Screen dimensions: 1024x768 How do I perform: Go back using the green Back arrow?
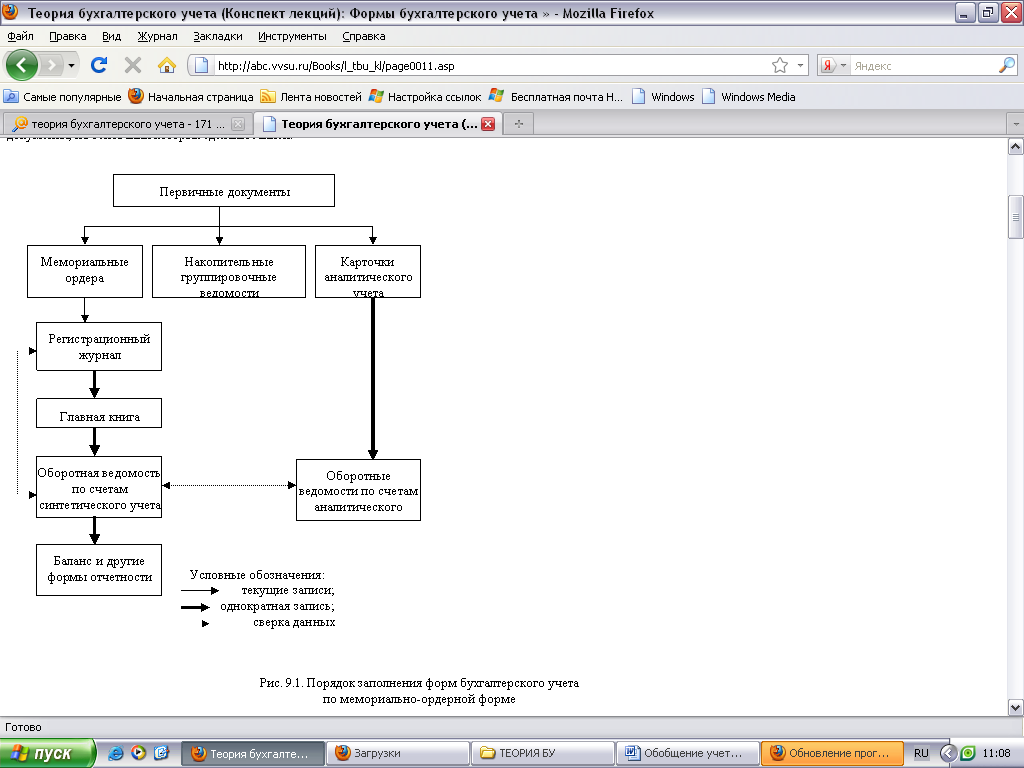[22, 65]
